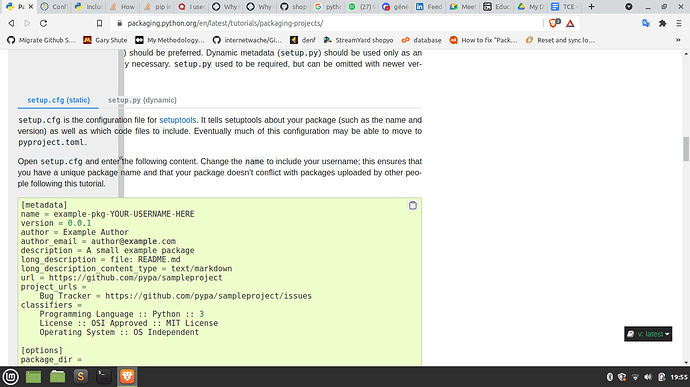Open the browser hamburger menu

[x=679, y=23]
